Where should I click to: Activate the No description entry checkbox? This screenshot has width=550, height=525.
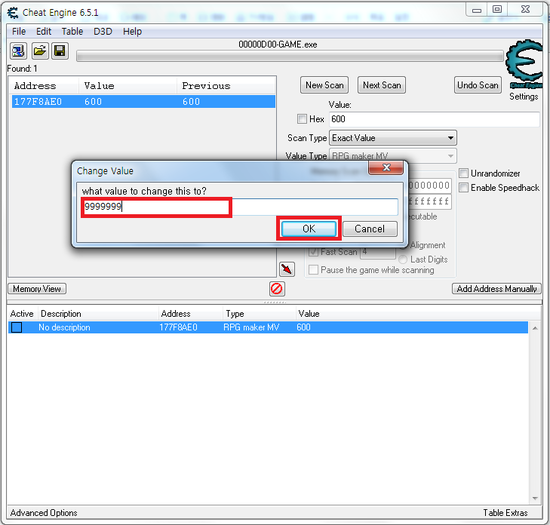[x=16, y=328]
